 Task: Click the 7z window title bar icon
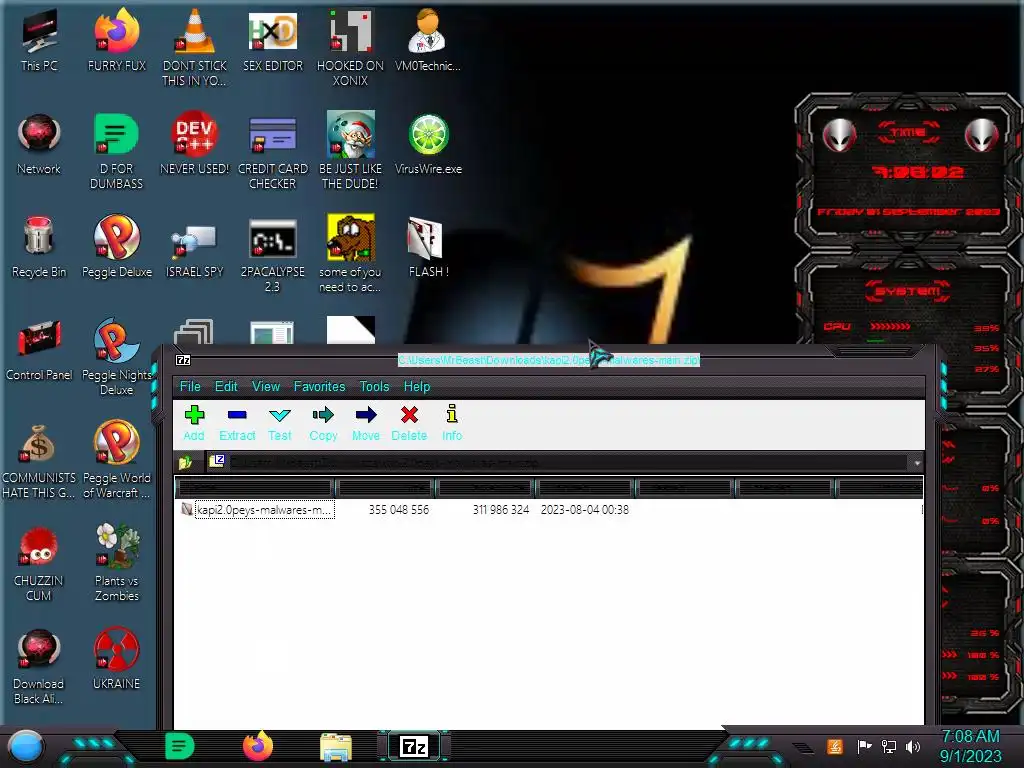pos(184,360)
